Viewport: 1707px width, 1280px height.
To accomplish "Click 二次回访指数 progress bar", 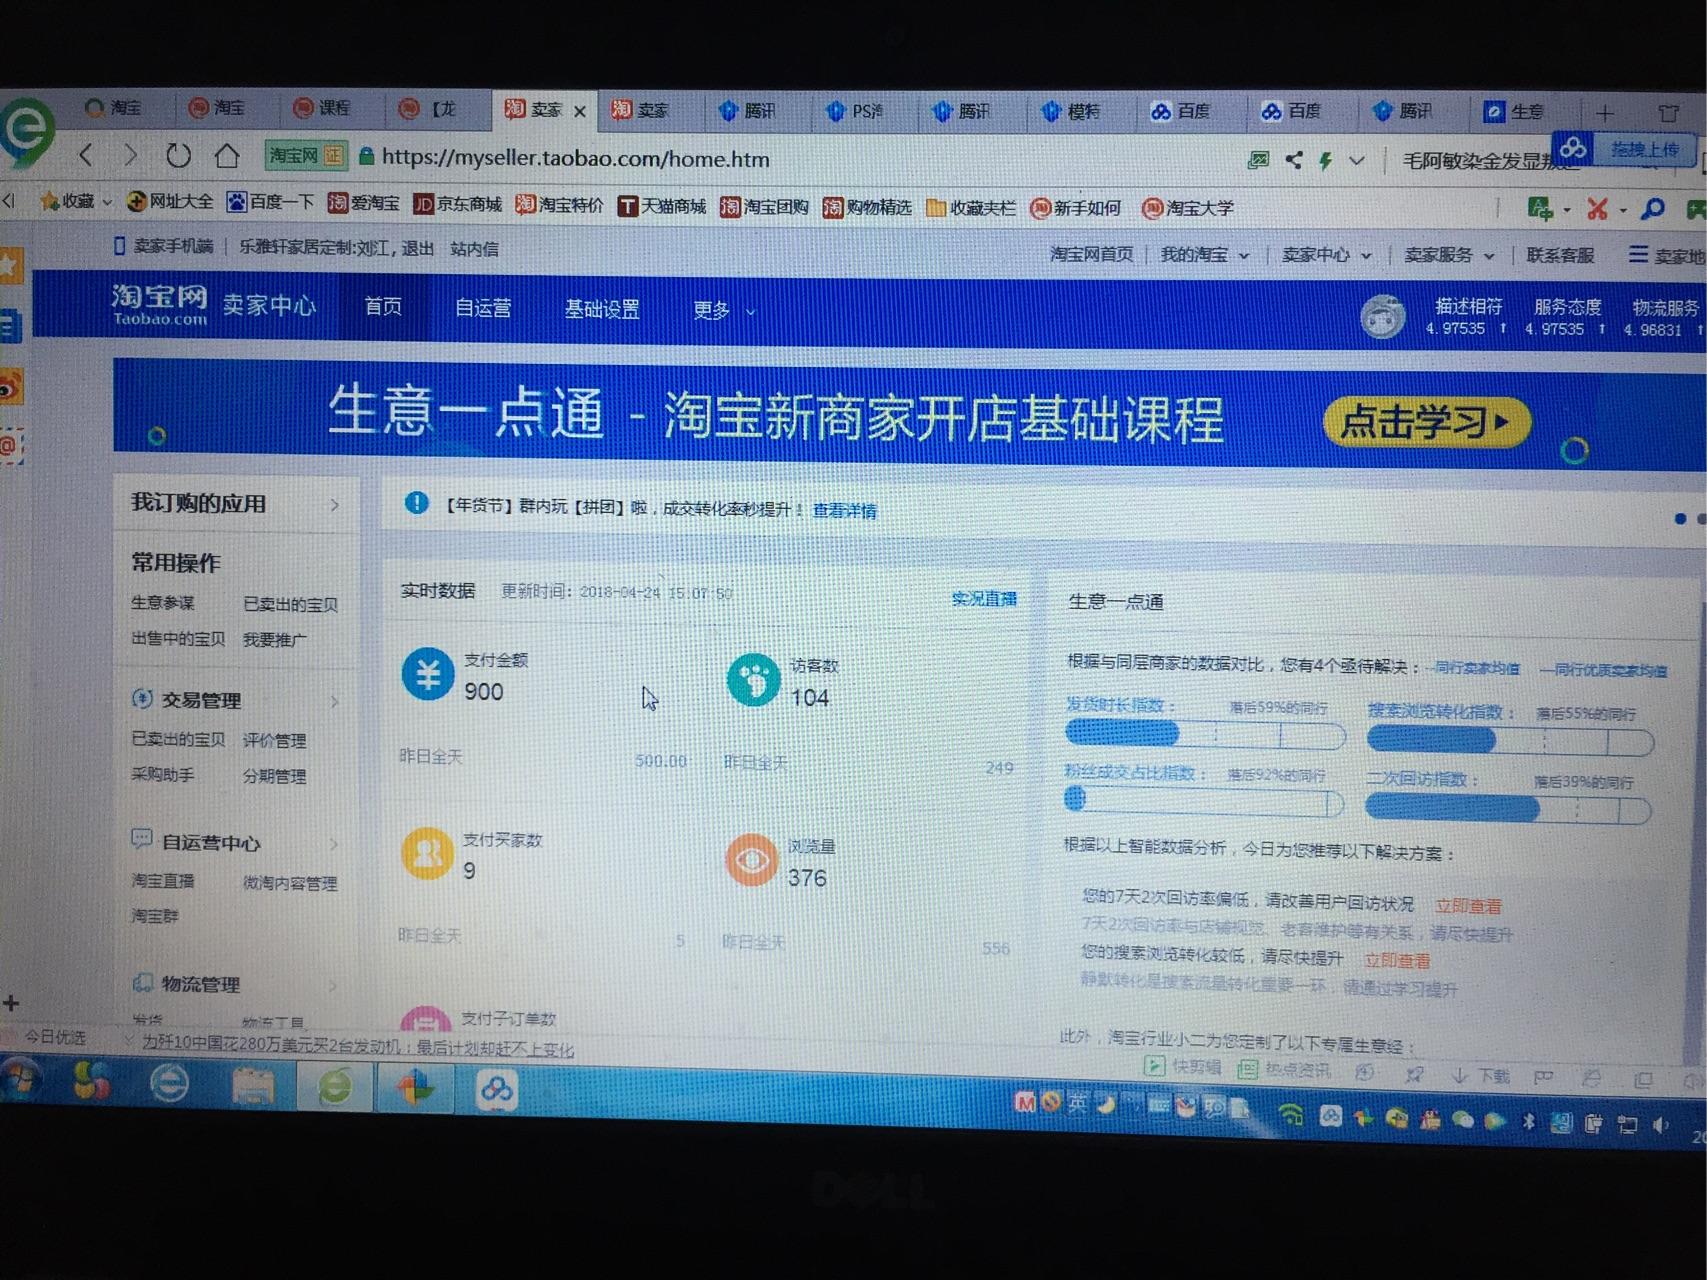I will pyautogui.click(x=1508, y=809).
